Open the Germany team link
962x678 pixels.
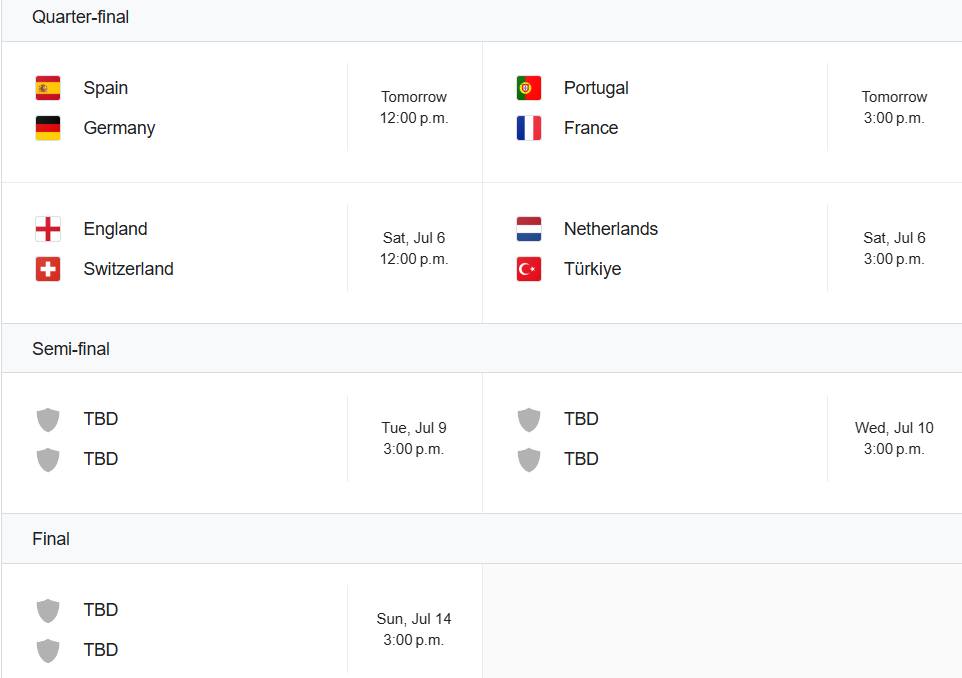coord(119,128)
